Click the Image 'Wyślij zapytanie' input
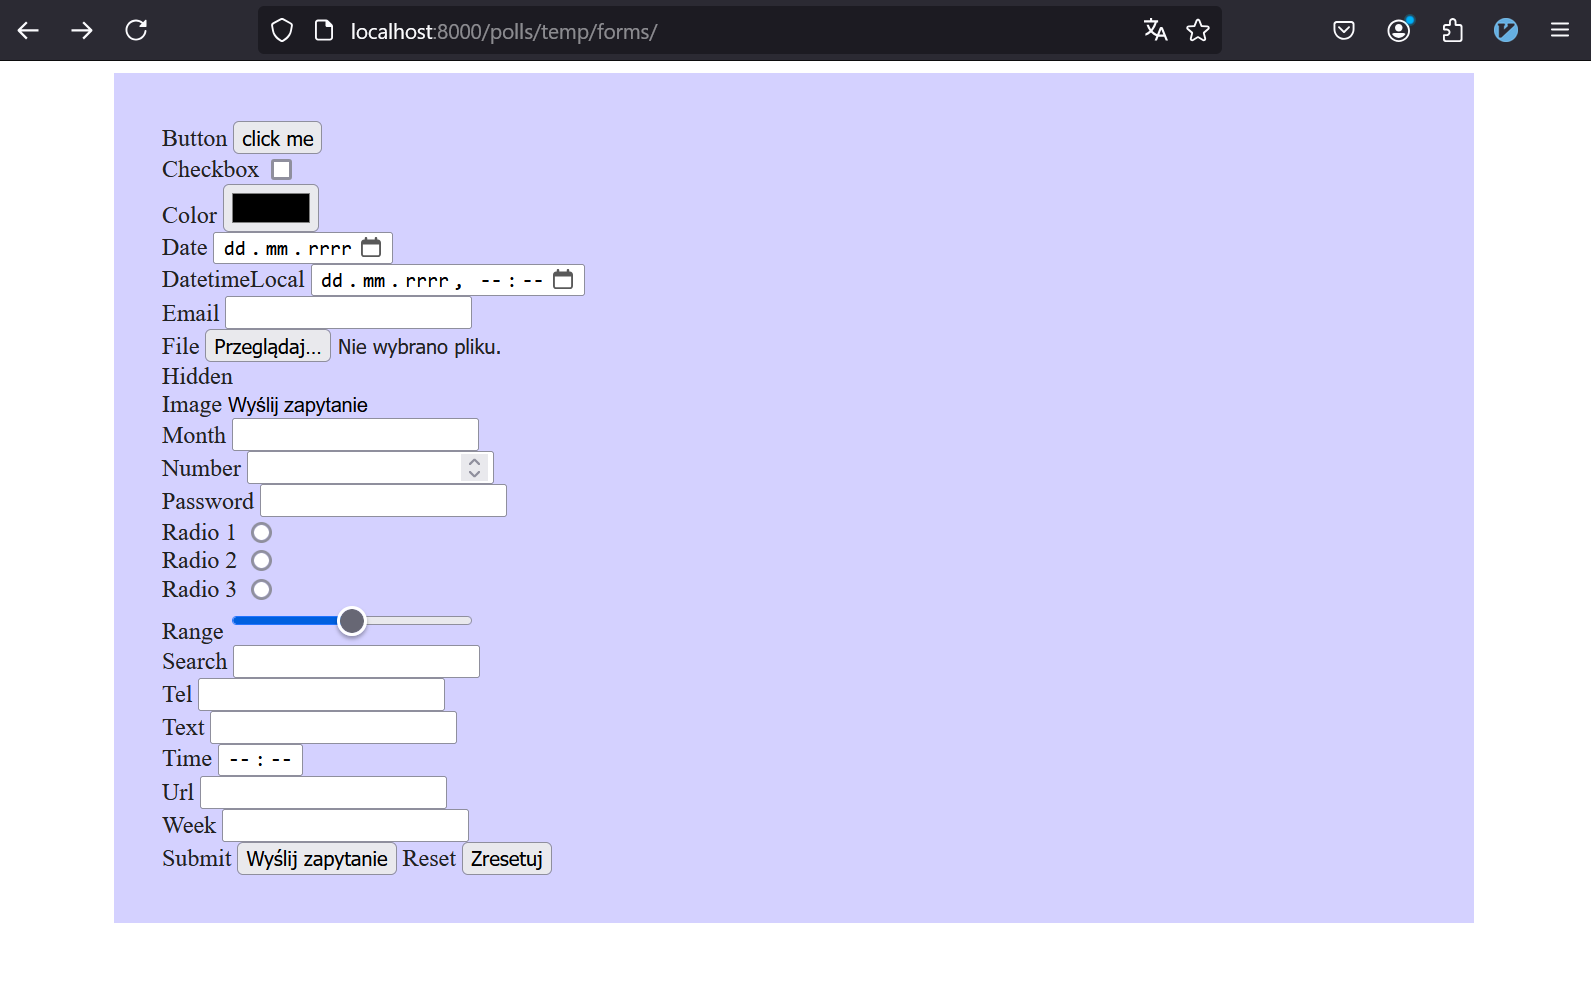 [x=298, y=405]
